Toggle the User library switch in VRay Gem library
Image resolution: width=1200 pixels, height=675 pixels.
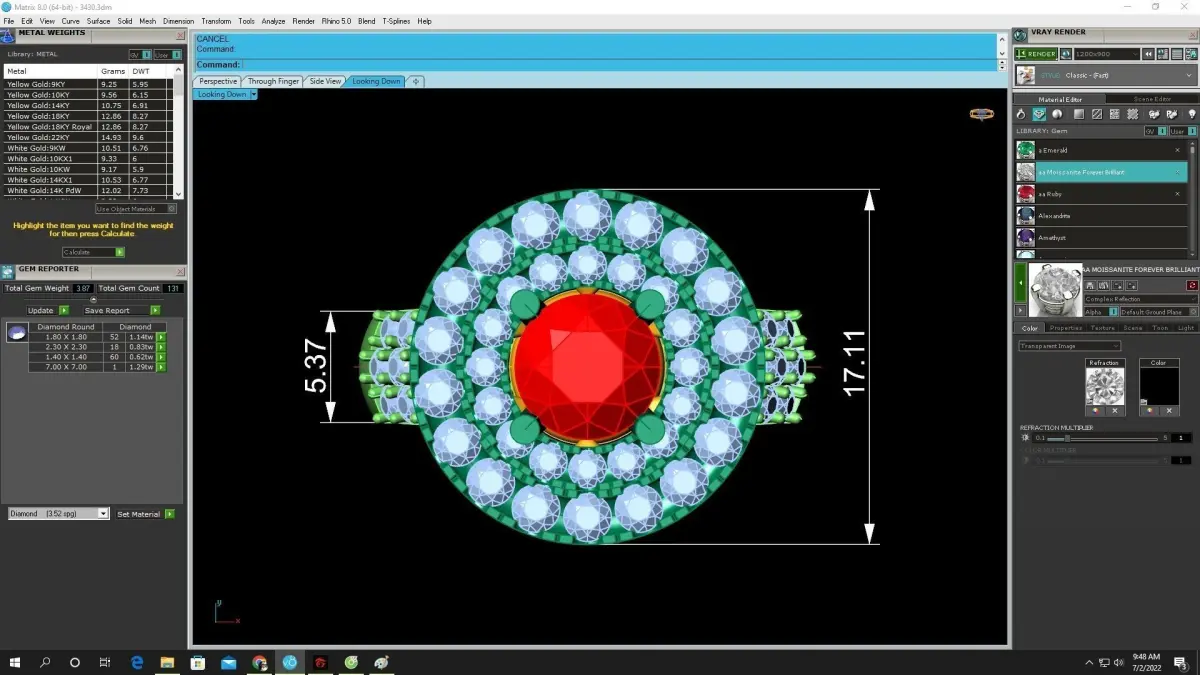click(1183, 131)
